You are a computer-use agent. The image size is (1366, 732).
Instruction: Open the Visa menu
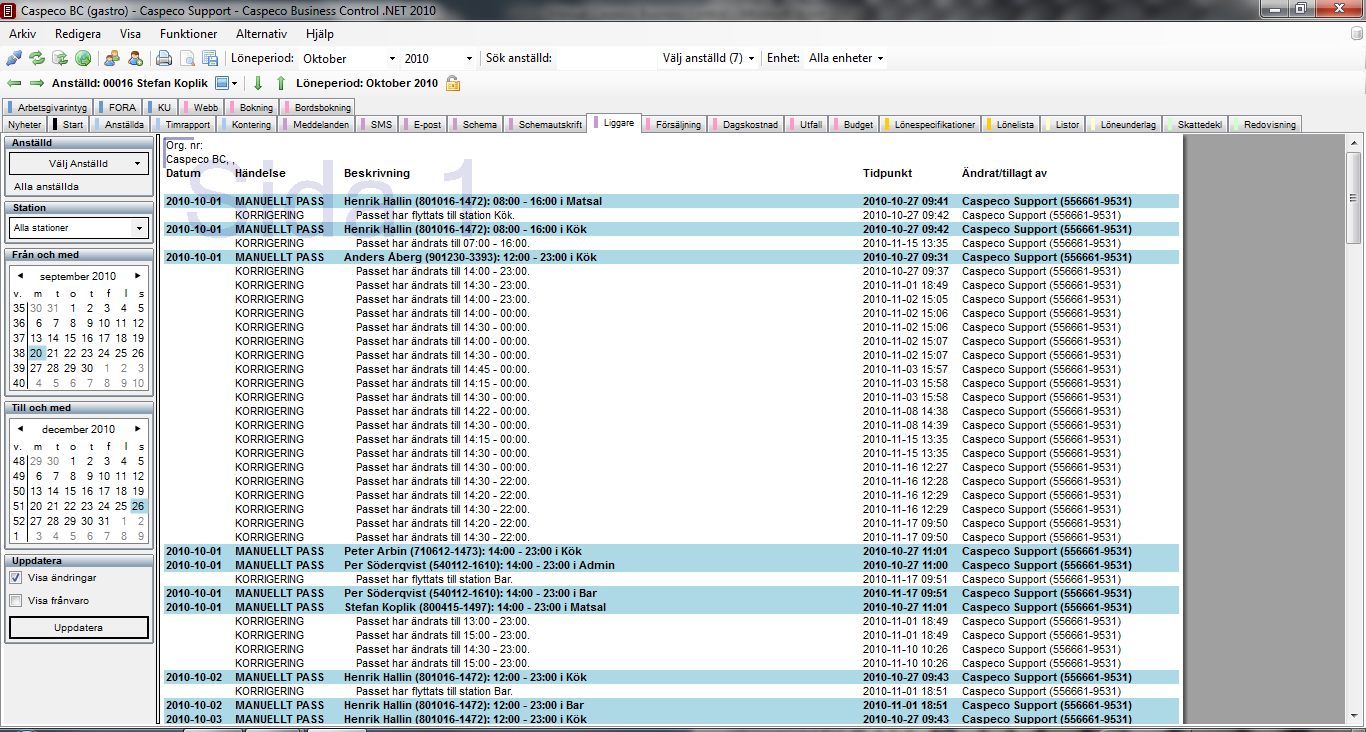[130, 34]
